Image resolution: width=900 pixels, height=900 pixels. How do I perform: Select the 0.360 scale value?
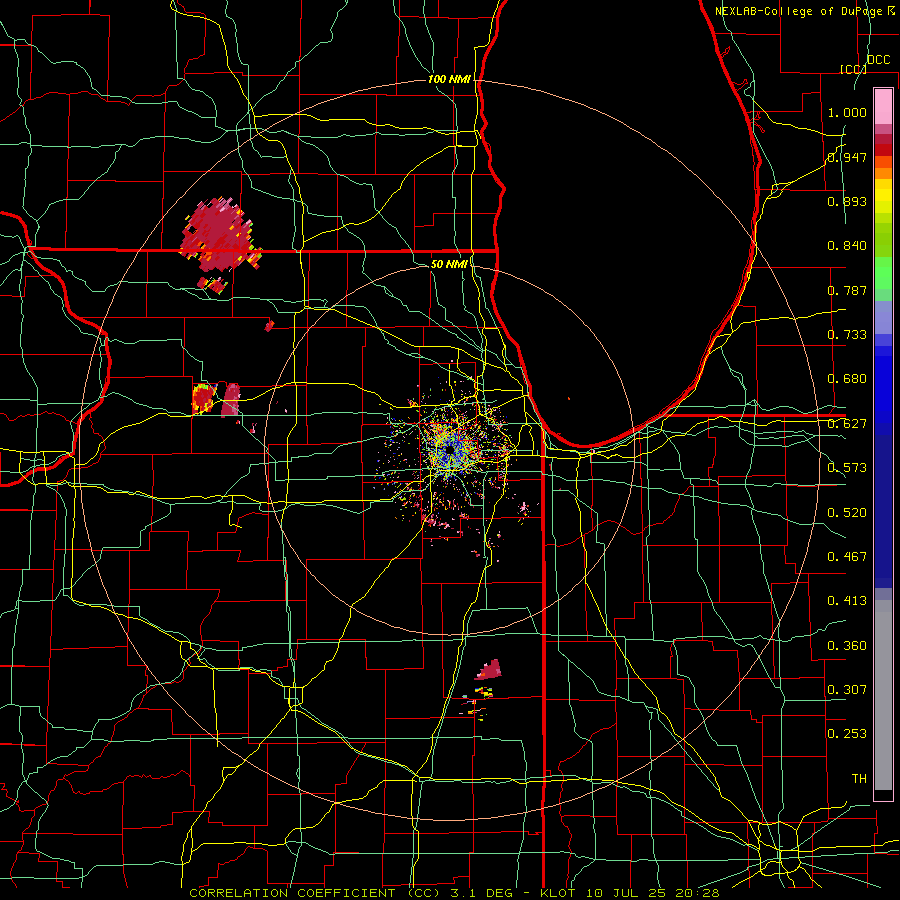click(x=847, y=646)
